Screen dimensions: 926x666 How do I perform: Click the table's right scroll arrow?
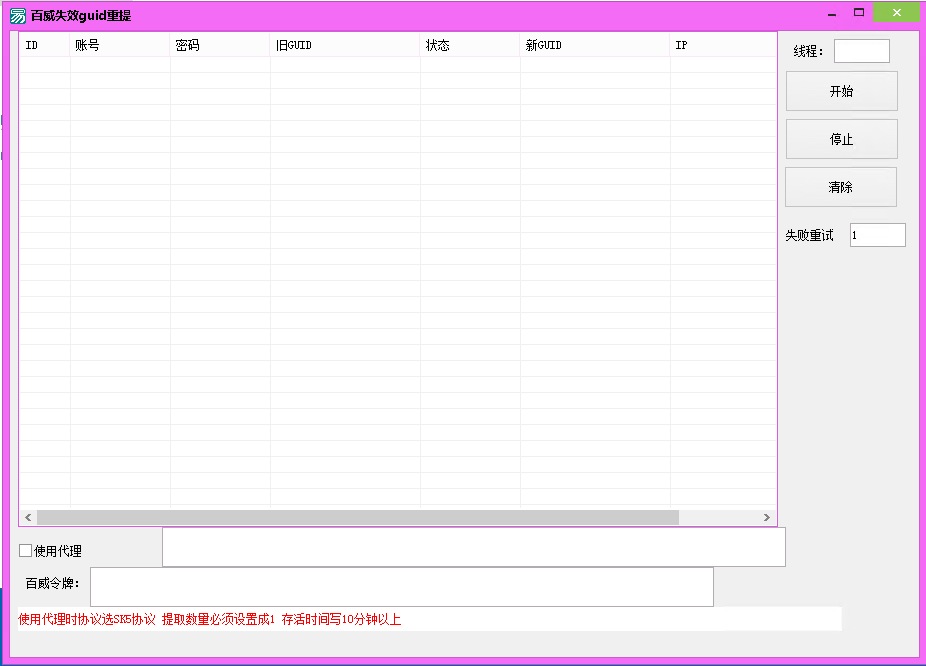coord(767,517)
